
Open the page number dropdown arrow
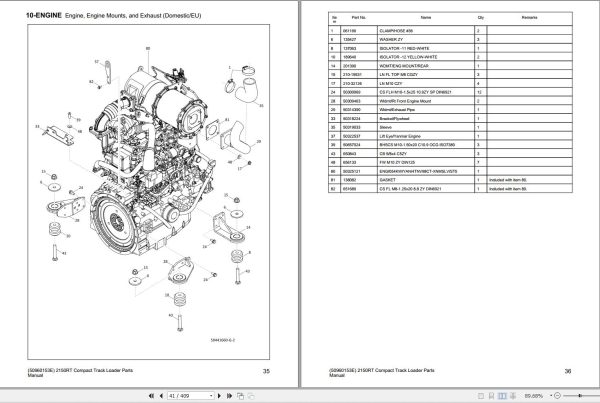point(211,396)
